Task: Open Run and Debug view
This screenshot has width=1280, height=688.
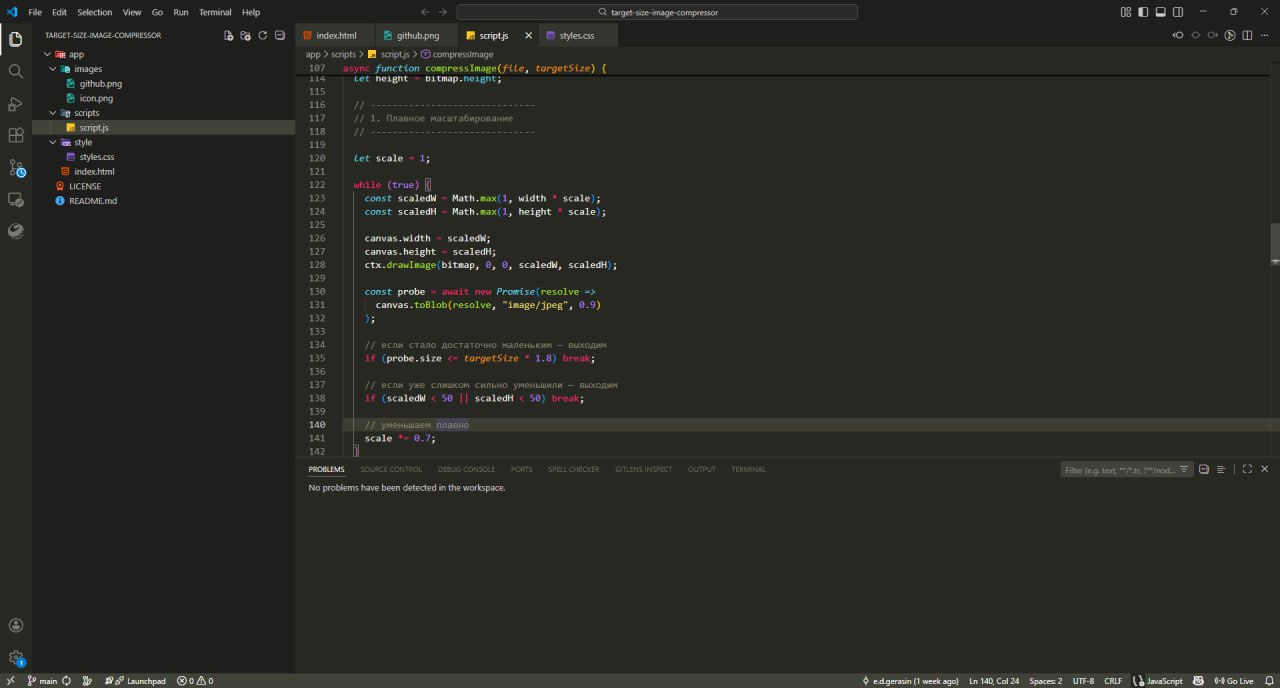Action: (x=15, y=104)
